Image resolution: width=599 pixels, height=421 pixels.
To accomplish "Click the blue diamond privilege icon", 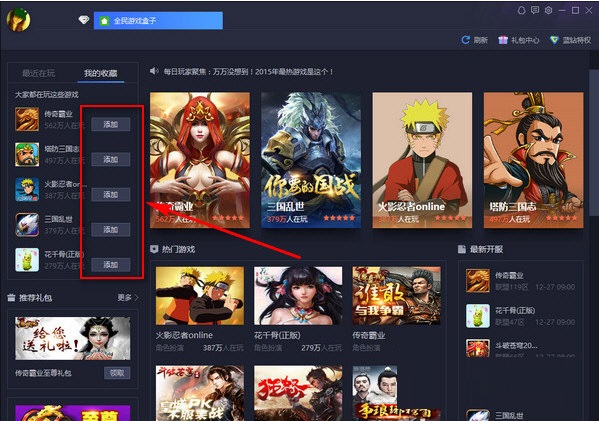I will point(554,40).
